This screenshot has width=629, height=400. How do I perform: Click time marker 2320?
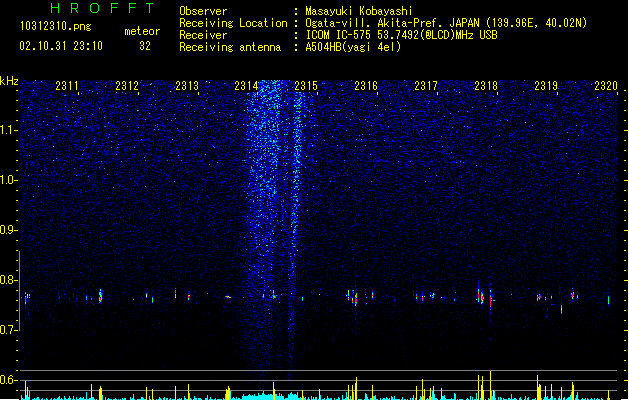[606, 86]
